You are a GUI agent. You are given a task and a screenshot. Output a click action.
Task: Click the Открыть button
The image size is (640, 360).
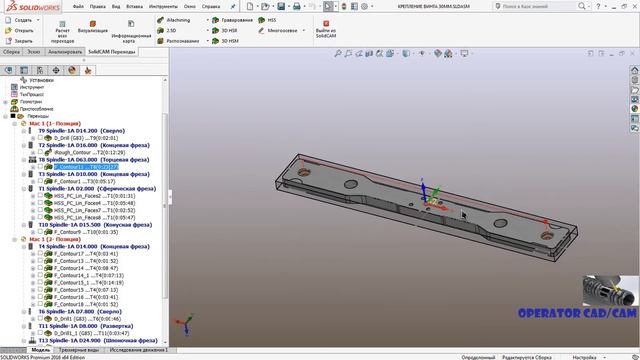click(x=20, y=31)
